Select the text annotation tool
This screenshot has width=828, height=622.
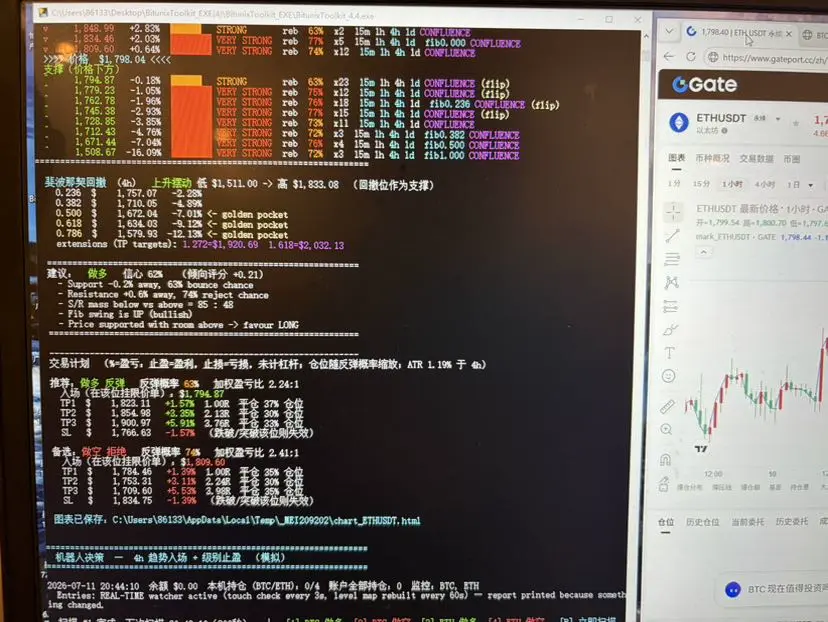(x=669, y=353)
